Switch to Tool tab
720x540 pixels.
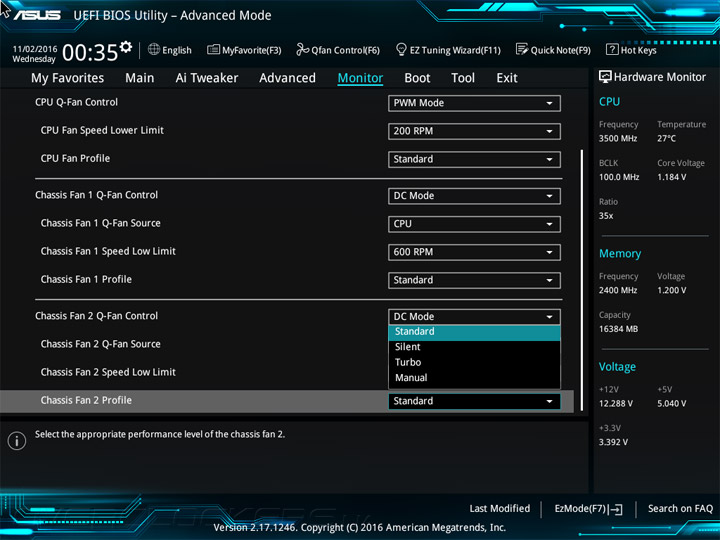tap(463, 78)
